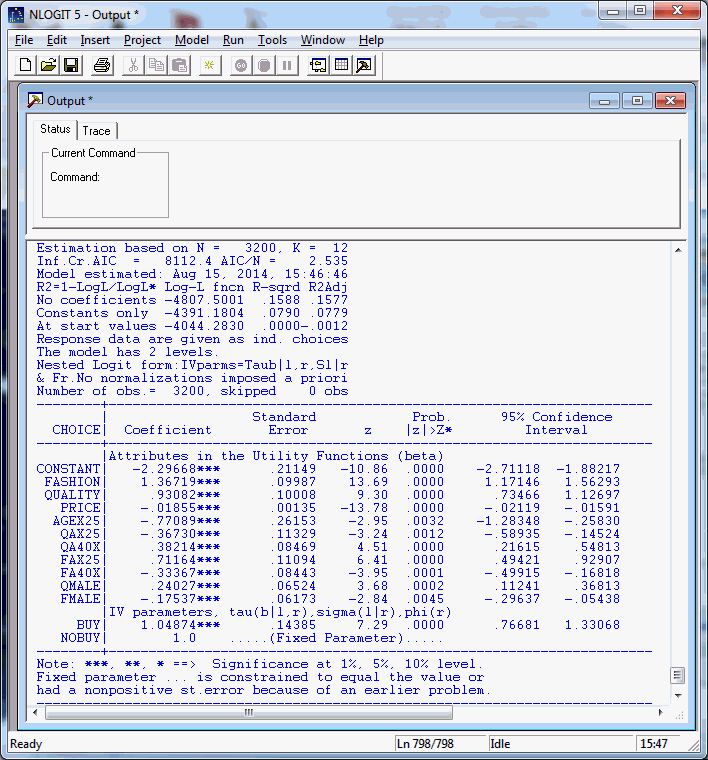
Task: Click the Stop toolbar icon
Action: point(264,65)
